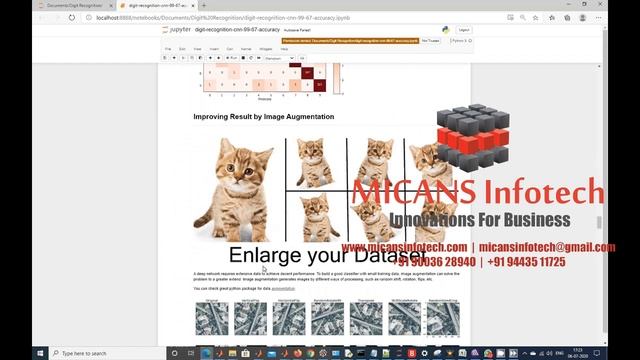Screen dimensions: 640x360
Task: Open browser settings ellipsis menu
Action: (x=598, y=18)
